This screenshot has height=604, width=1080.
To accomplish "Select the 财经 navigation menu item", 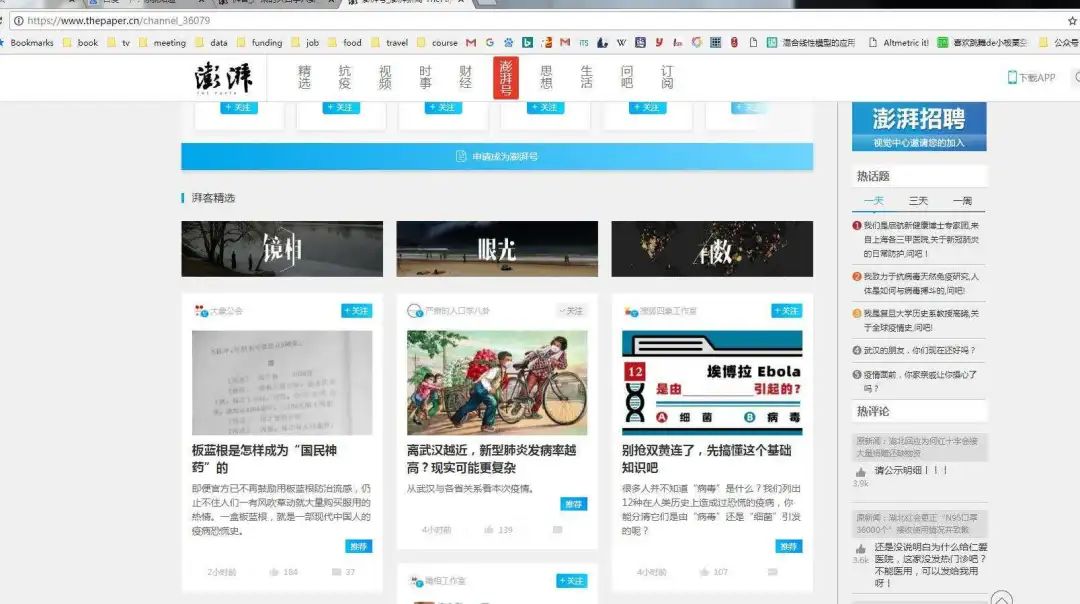I will tap(466, 77).
